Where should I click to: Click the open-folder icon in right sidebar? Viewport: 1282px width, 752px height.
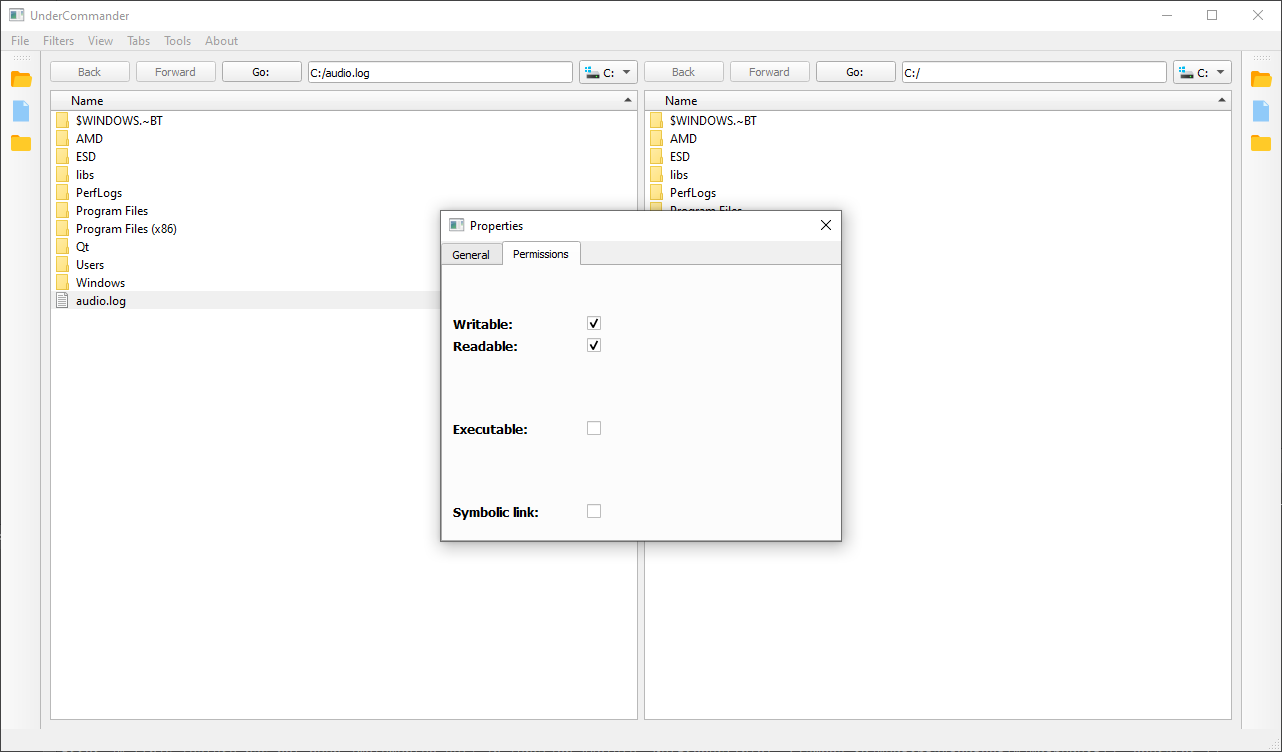[x=1261, y=79]
